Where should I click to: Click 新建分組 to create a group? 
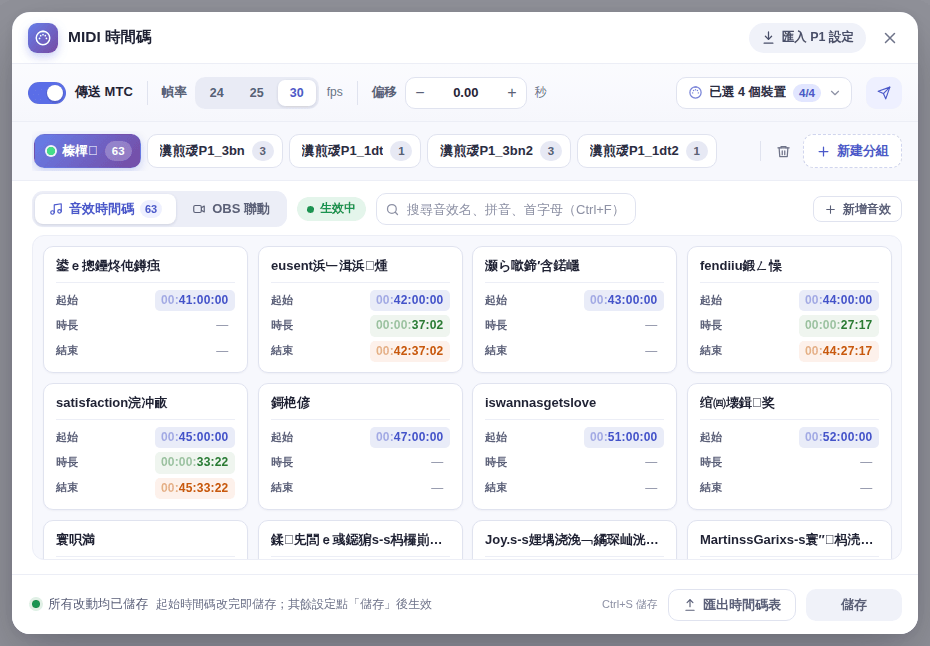(x=852, y=151)
